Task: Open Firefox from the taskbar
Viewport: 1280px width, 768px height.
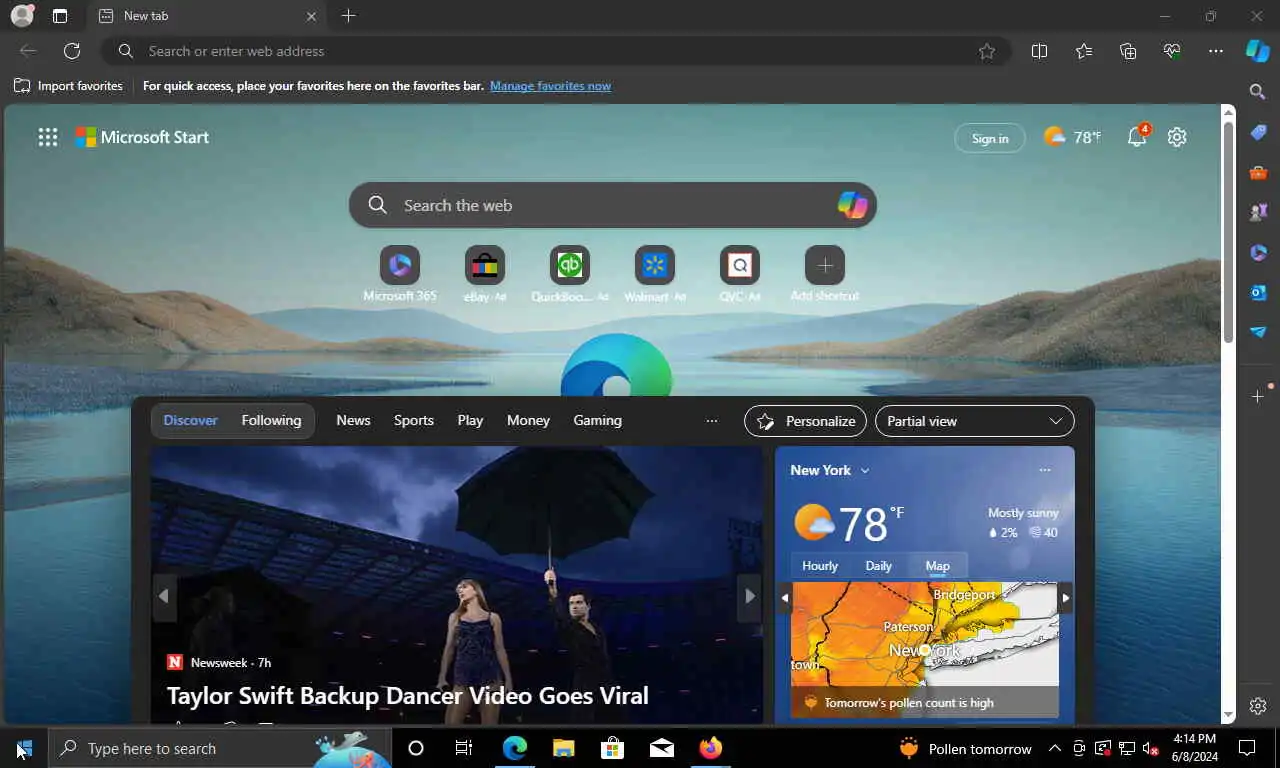Action: click(x=711, y=748)
